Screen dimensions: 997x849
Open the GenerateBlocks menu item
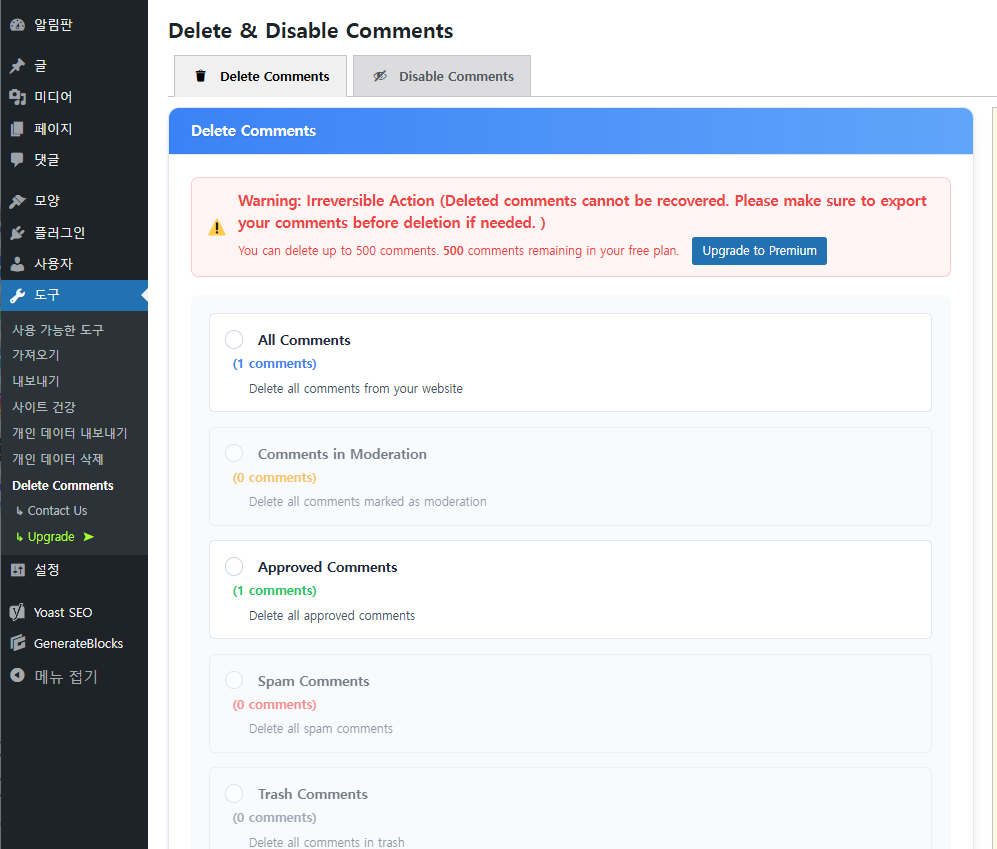[74, 643]
